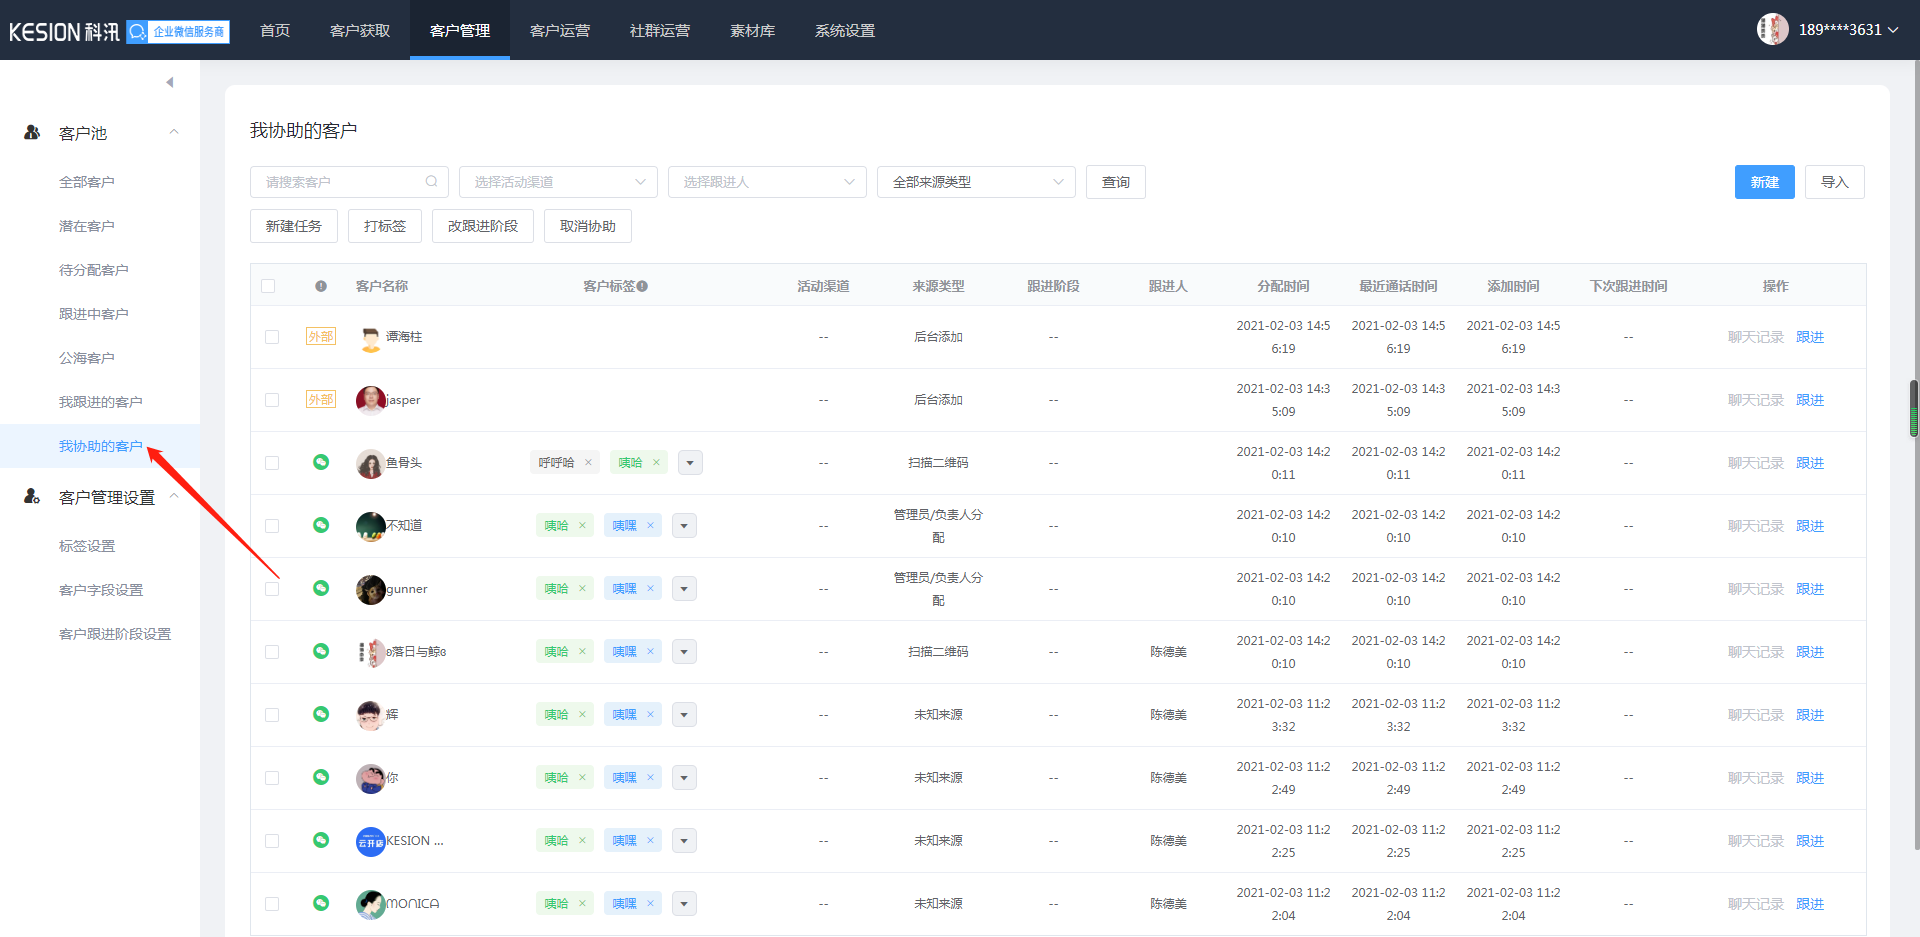Click the search magnifier icon in customer search
Image resolution: width=1920 pixels, height=937 pixels.
tap(431, 182)
